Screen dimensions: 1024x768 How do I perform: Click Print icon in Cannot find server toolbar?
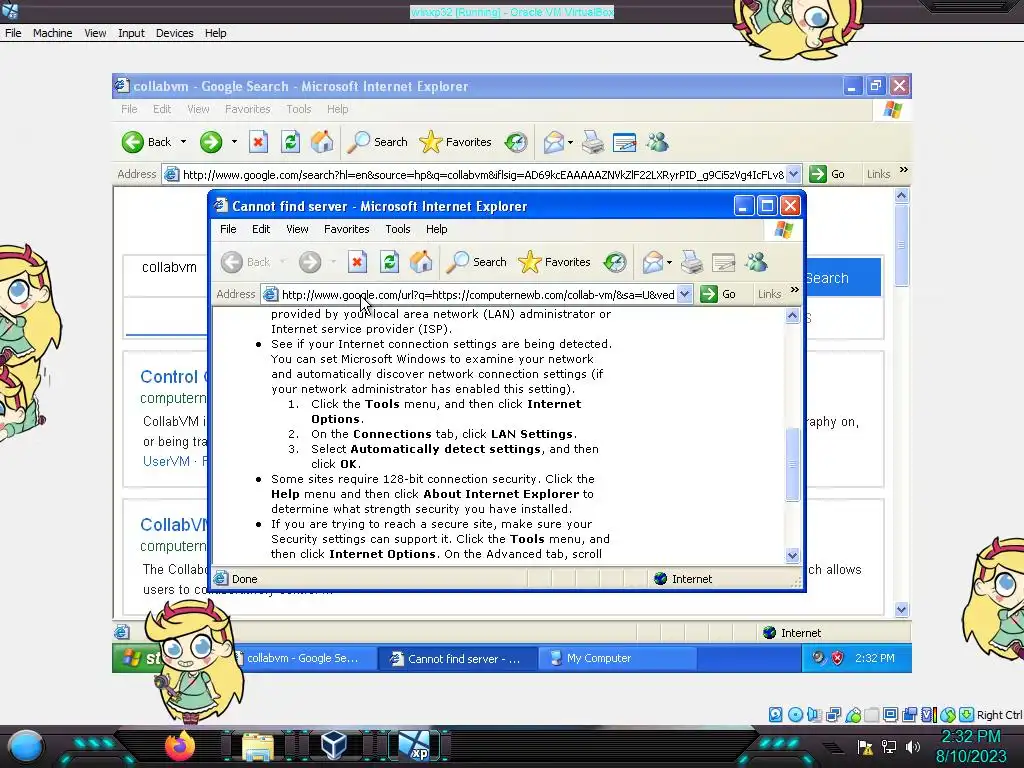pos(692,263)
